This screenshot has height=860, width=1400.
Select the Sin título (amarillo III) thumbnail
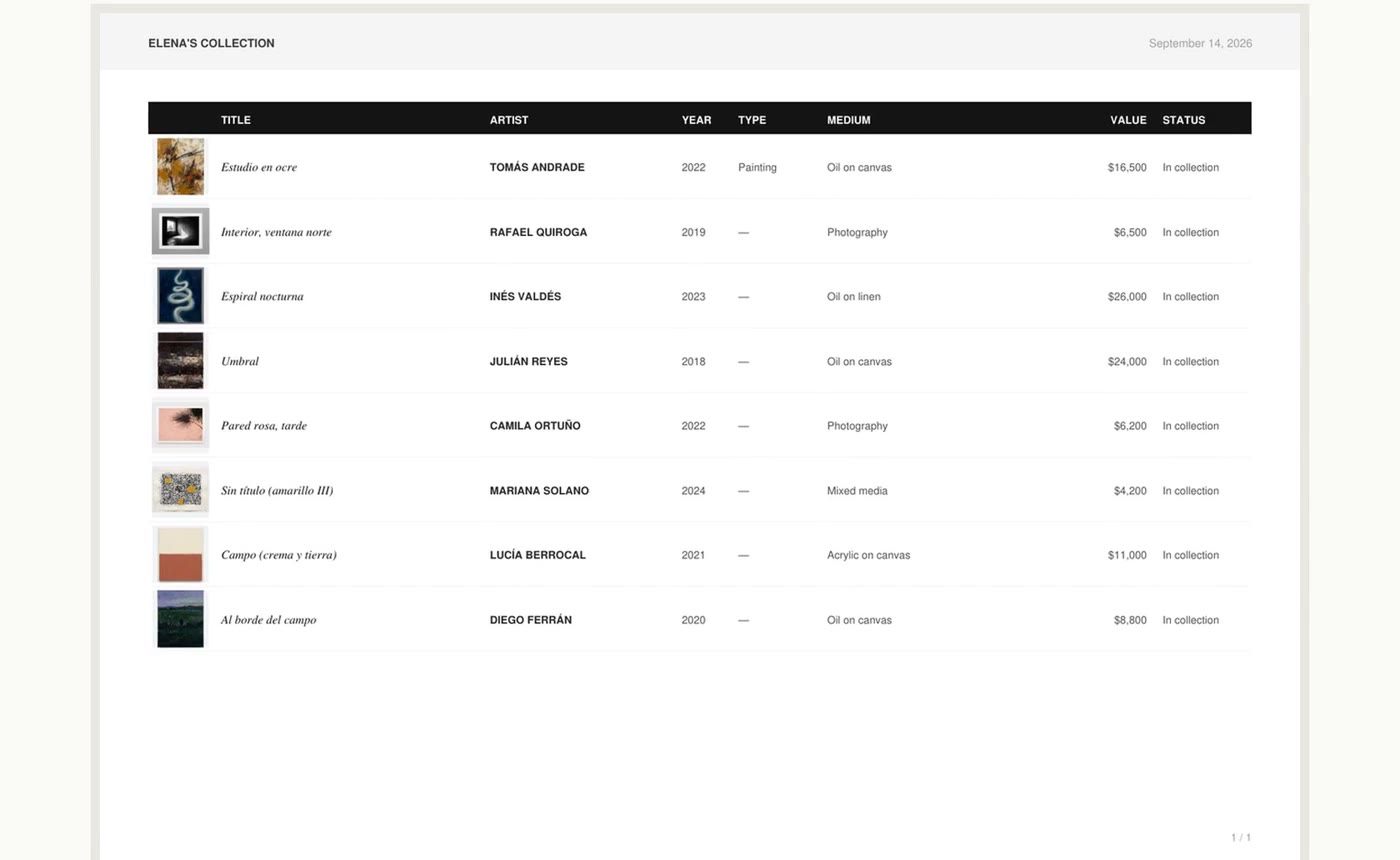[x=180, y=490]
